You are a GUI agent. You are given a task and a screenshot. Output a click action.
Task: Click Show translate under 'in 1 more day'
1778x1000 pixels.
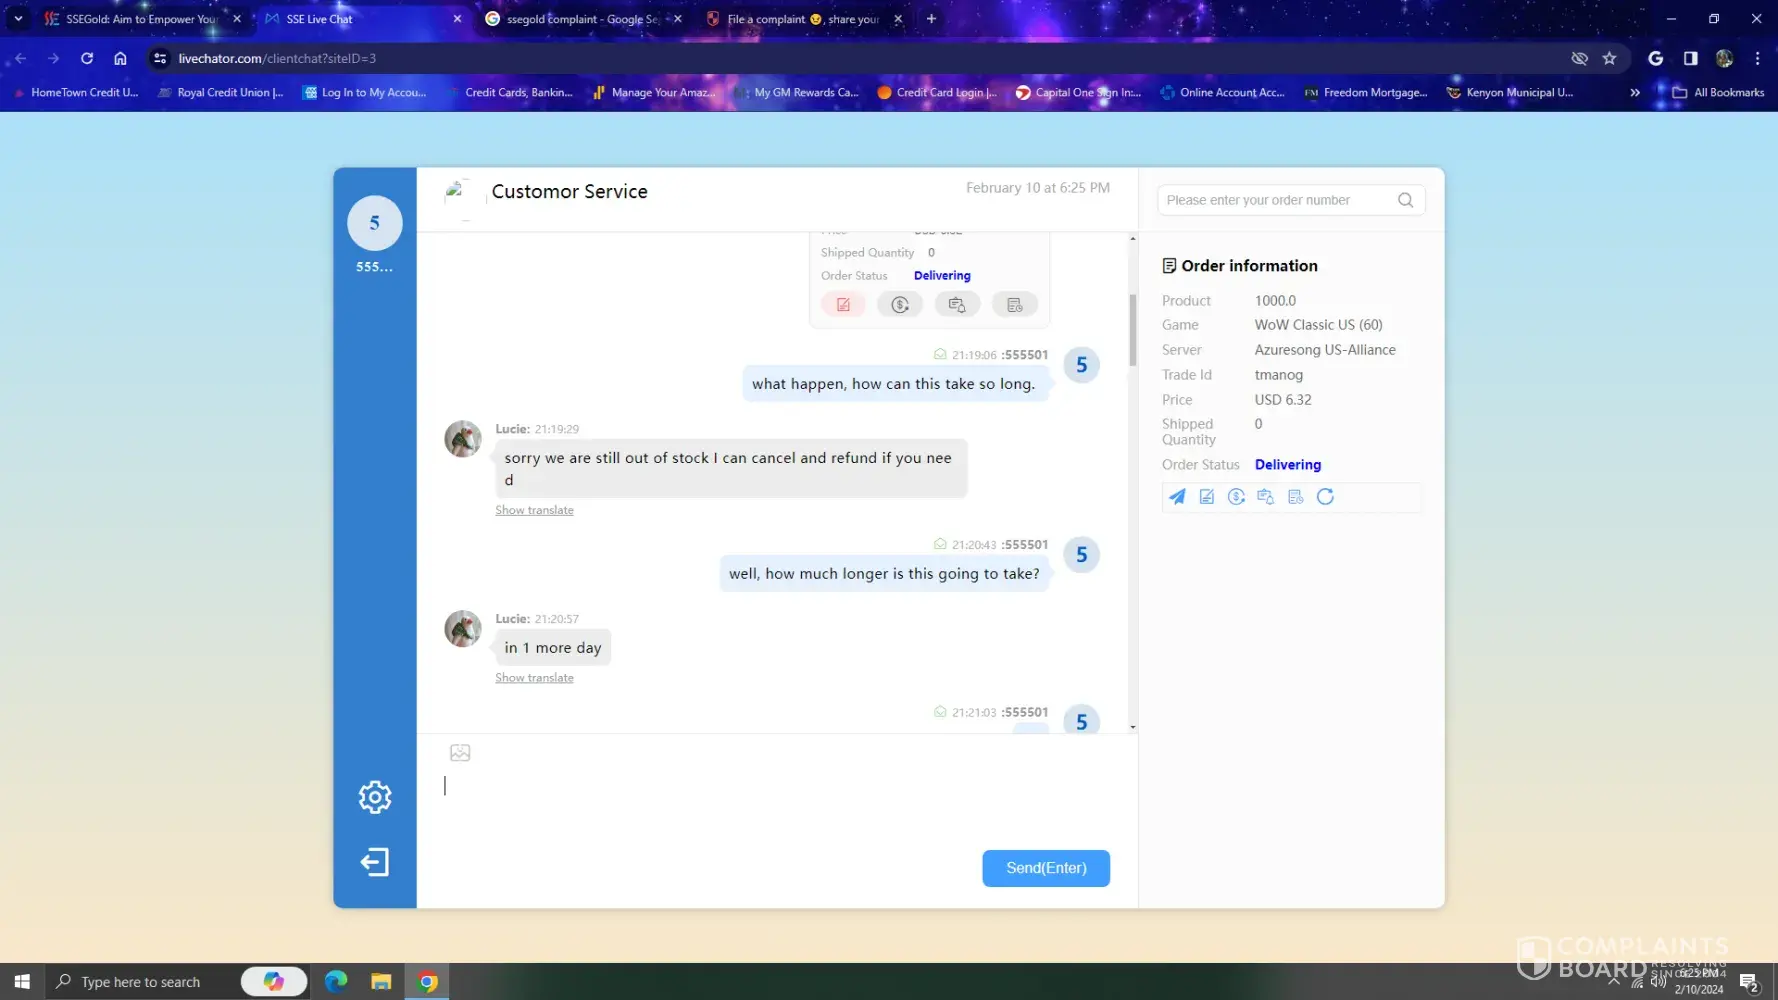[534, 678]
